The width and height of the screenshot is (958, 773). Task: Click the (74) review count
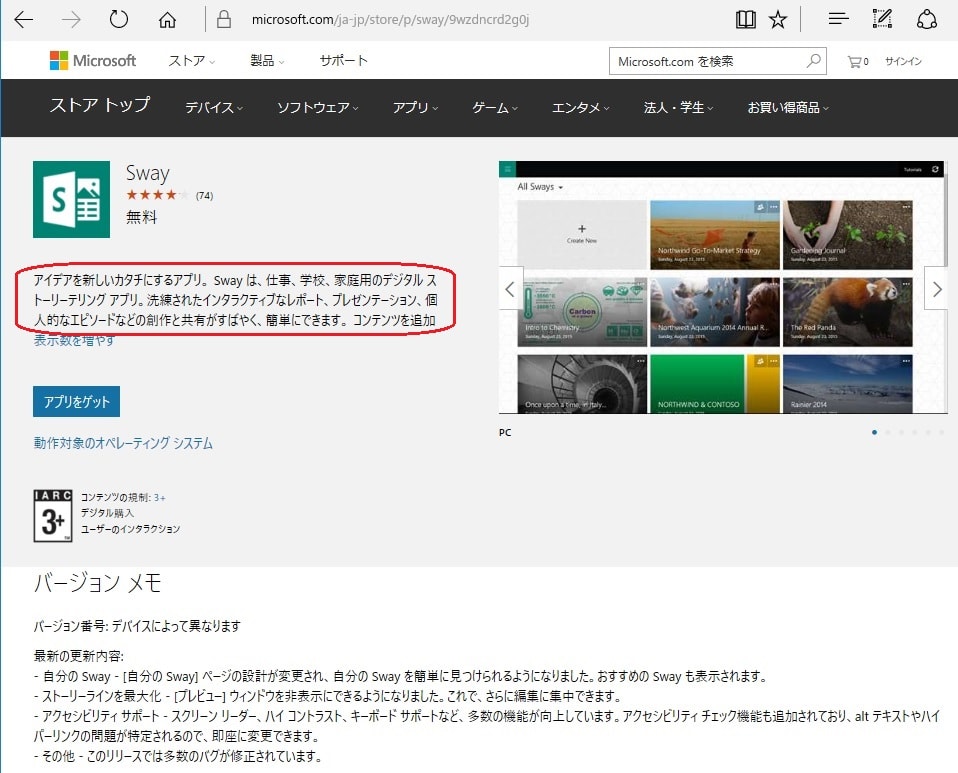click(x=205, y=196)
